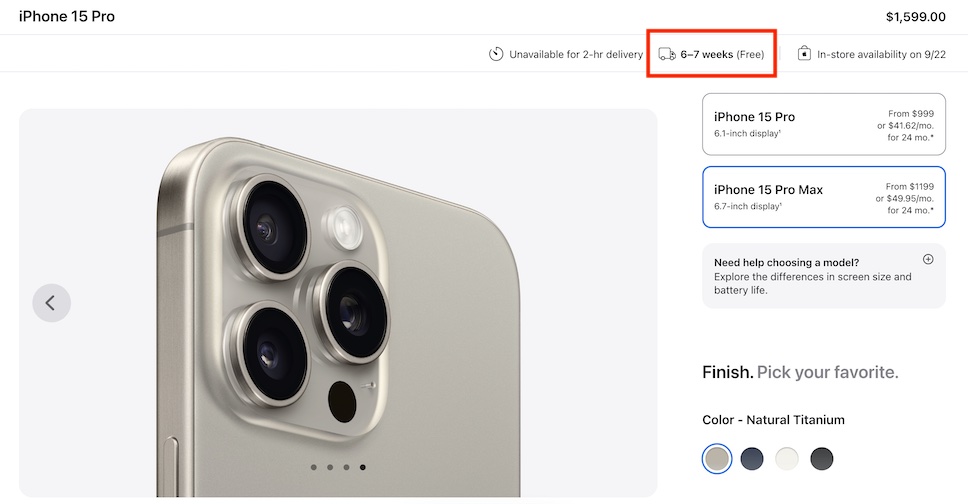This screenshot has width=968, height=504.
Task: Click the delivery truck icon
Action: tap(667, 54)
